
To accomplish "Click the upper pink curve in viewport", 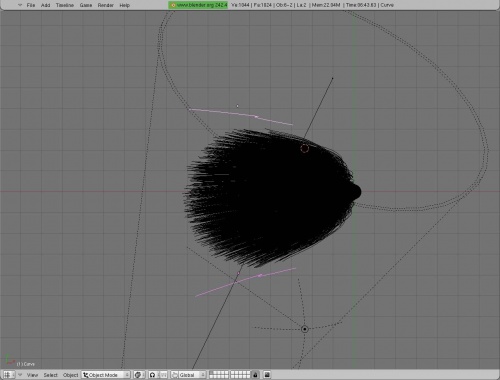I will [241, 116].
